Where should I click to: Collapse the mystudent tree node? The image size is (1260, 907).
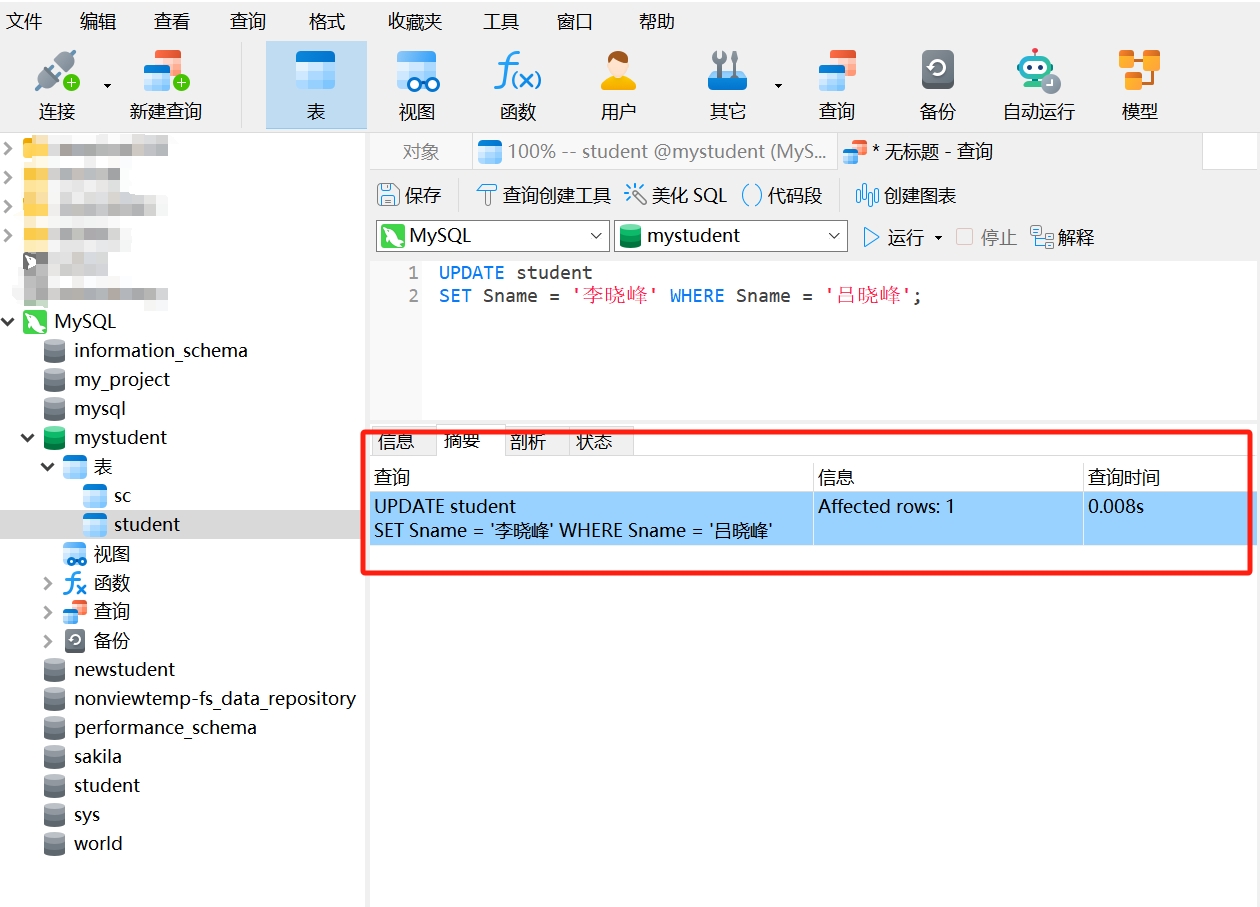(28, 437)
